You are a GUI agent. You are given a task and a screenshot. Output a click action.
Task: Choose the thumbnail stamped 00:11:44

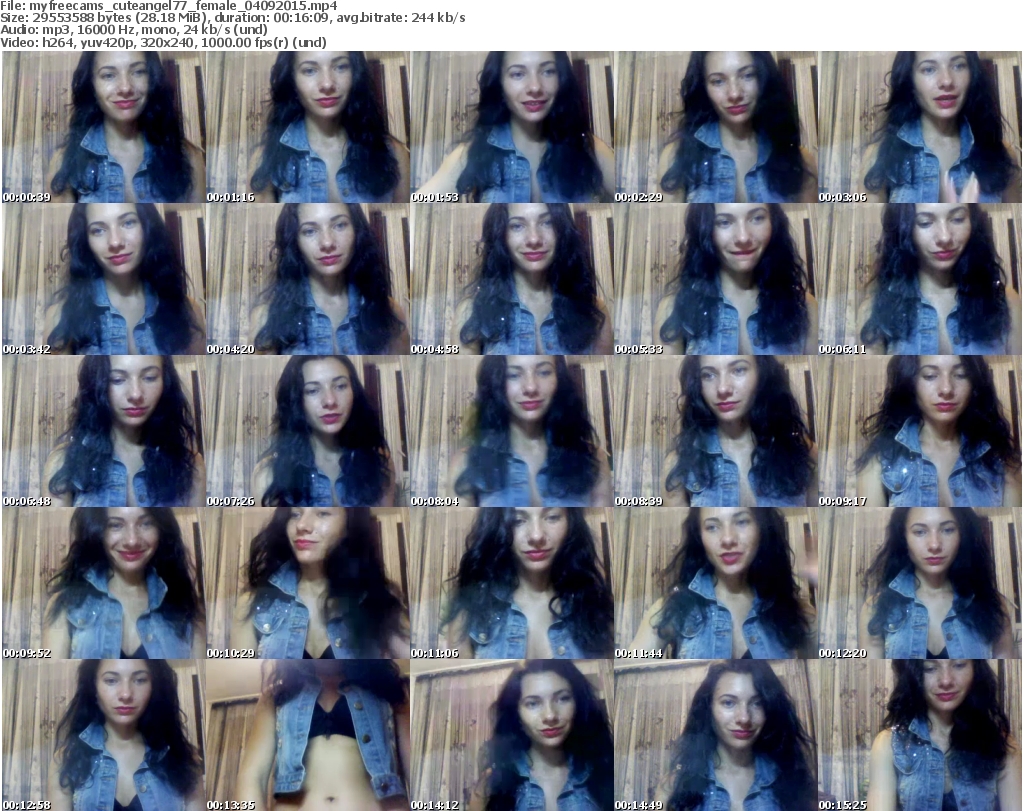tap(716, 583)
